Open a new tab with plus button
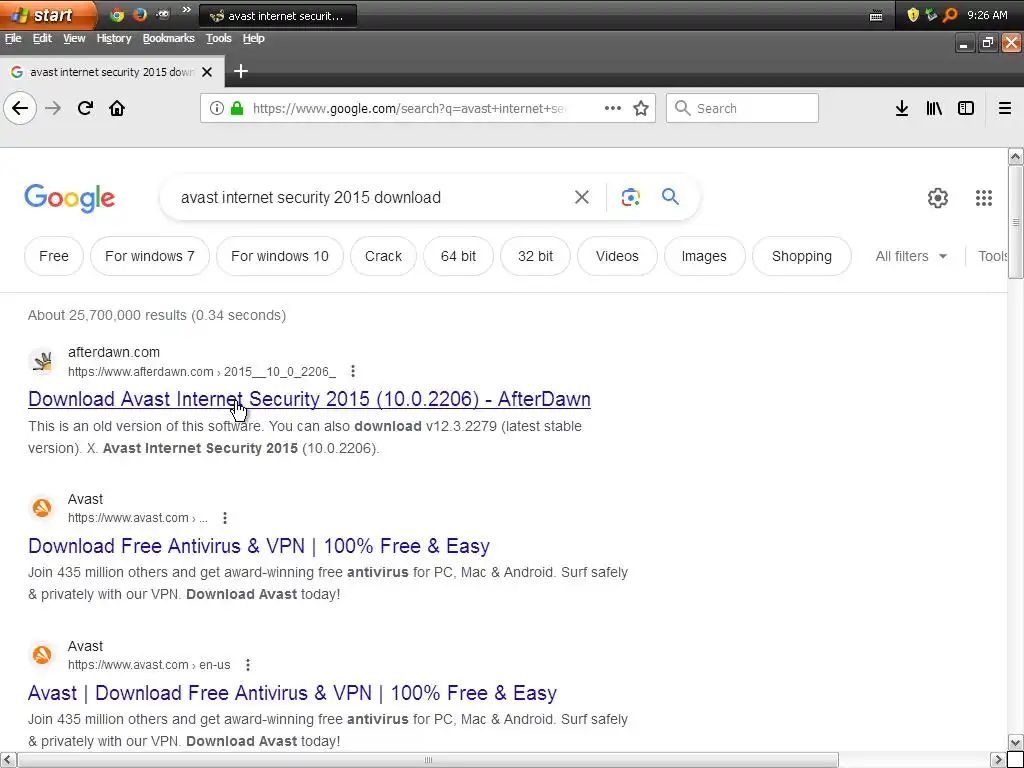 241,71
